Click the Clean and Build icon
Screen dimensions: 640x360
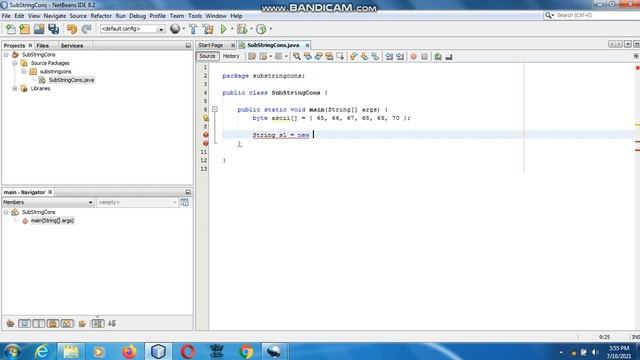tap(208, 29)
